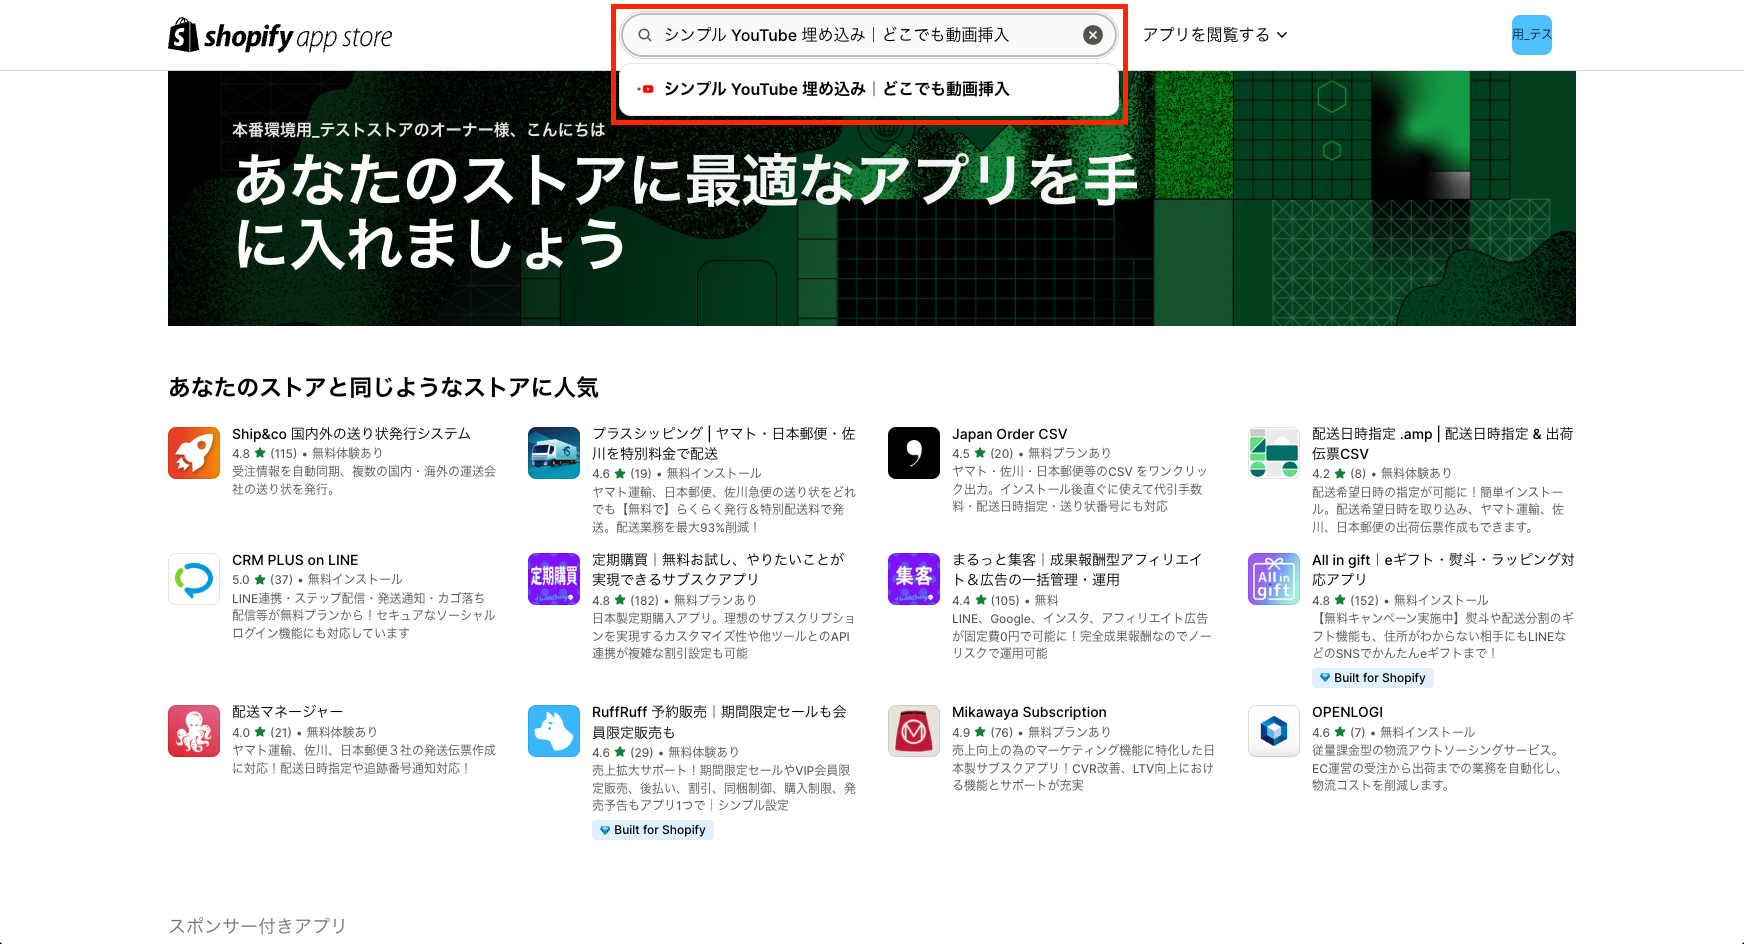The width and height of the screenshot is (1744, 944).
Task: Click the 配送マネージャー octopus app icon
Action: tap(194, 731)
